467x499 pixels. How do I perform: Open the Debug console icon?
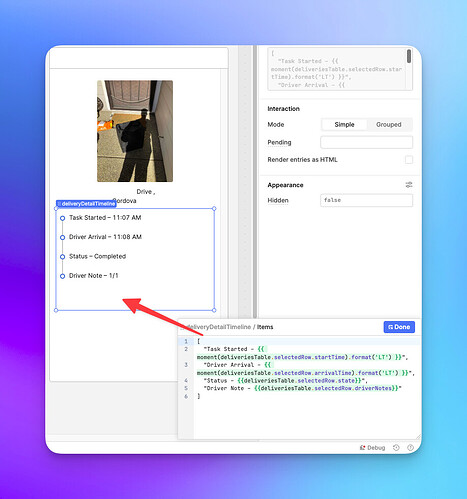point(362,448)
